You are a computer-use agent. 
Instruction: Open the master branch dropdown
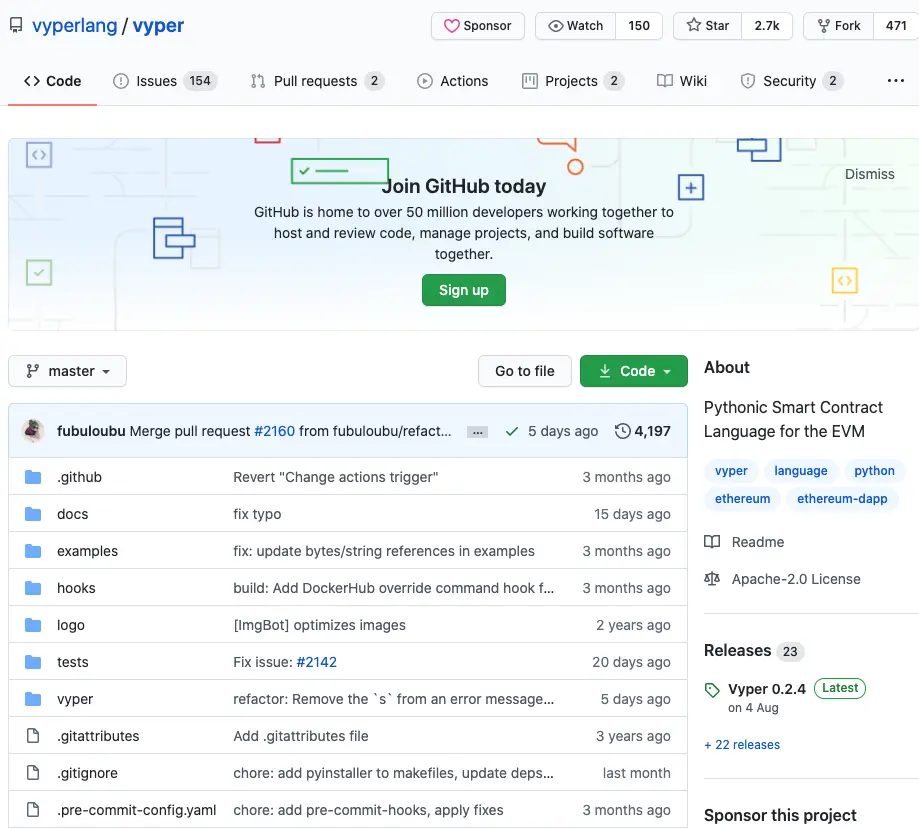pyautogui.click(x=67, y=371)
